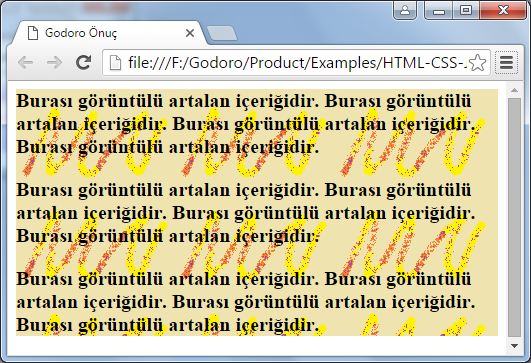Click the first paragraph starting "Burası görüntülü"
The image size is (531, 363).
click(x=246, y=124)
